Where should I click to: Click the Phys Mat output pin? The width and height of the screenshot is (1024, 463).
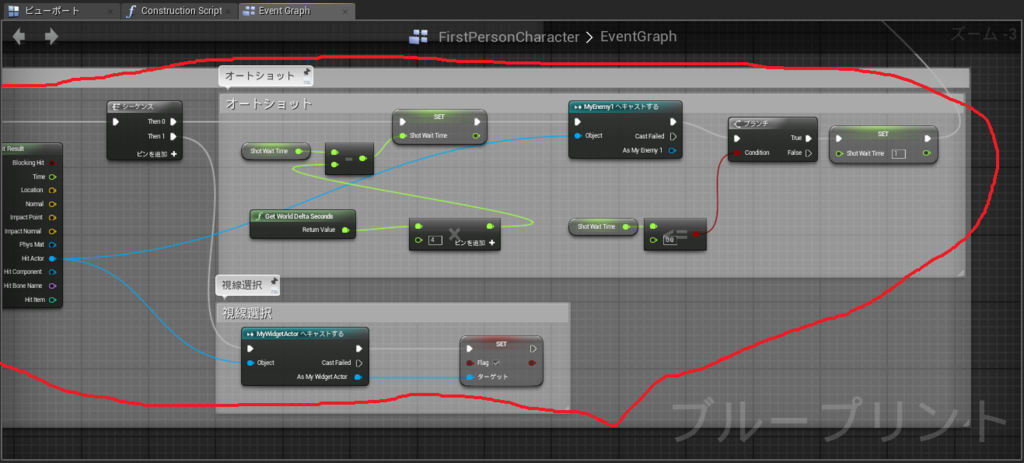pos(52,245)
